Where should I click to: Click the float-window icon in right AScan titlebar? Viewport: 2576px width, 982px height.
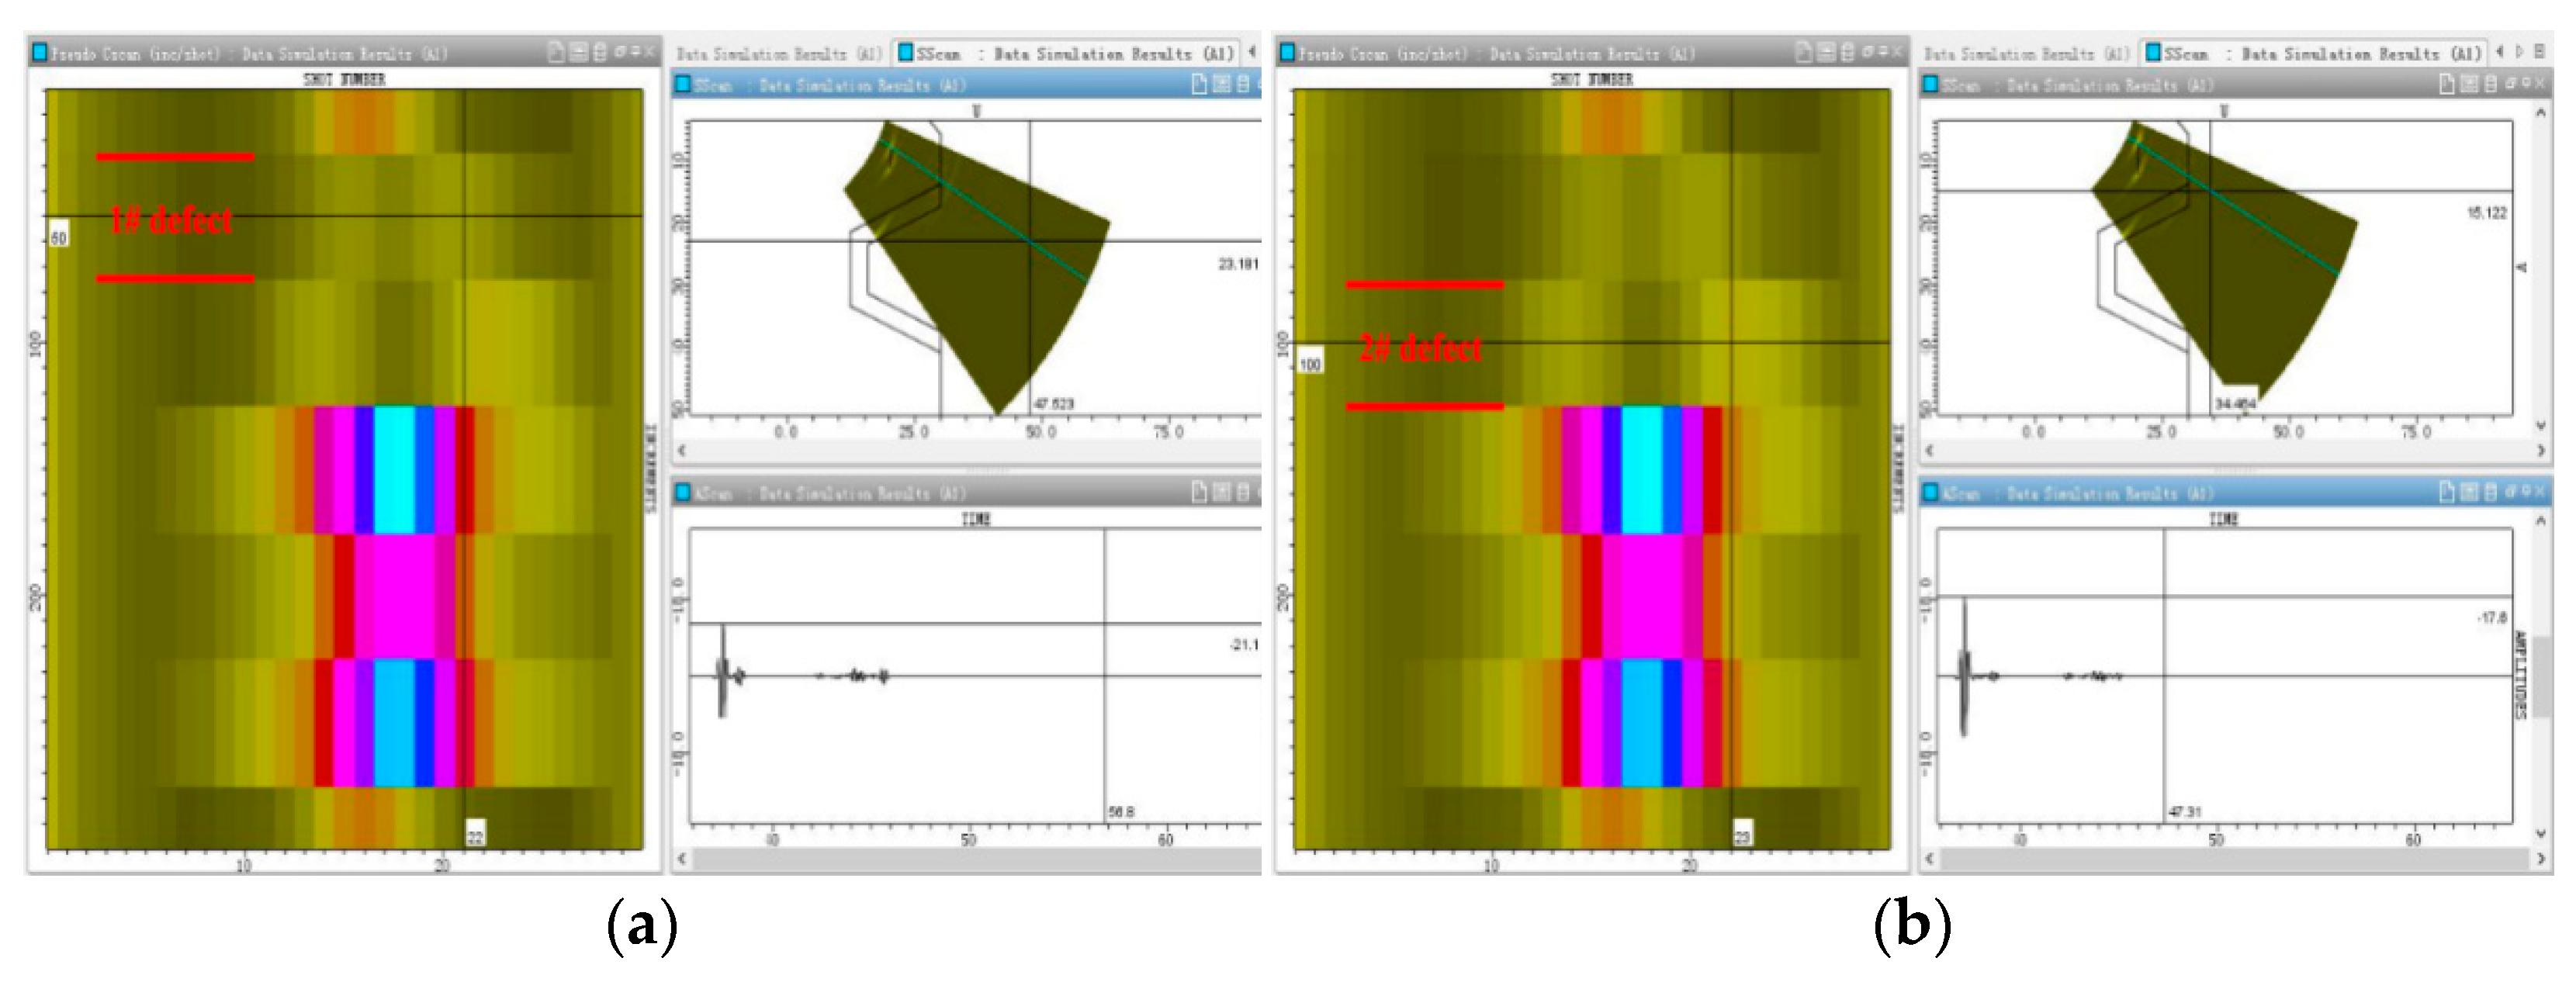click(x=2511, y=492)
